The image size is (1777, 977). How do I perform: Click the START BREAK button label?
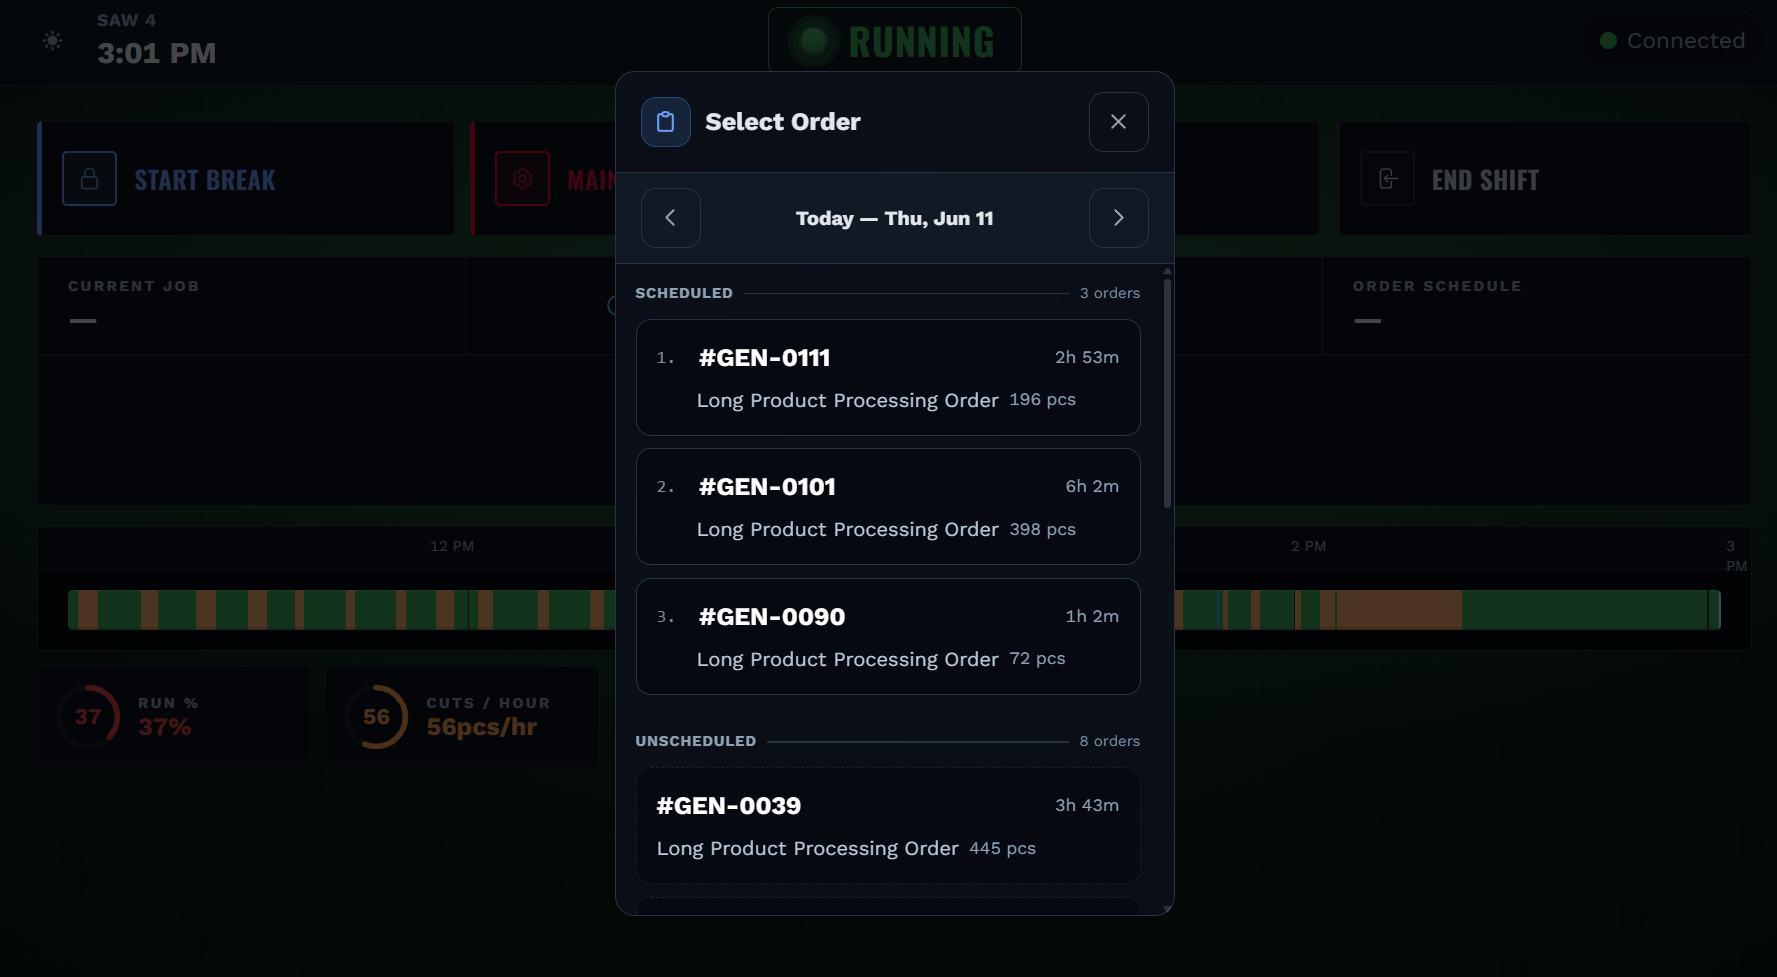pos(205,180)
